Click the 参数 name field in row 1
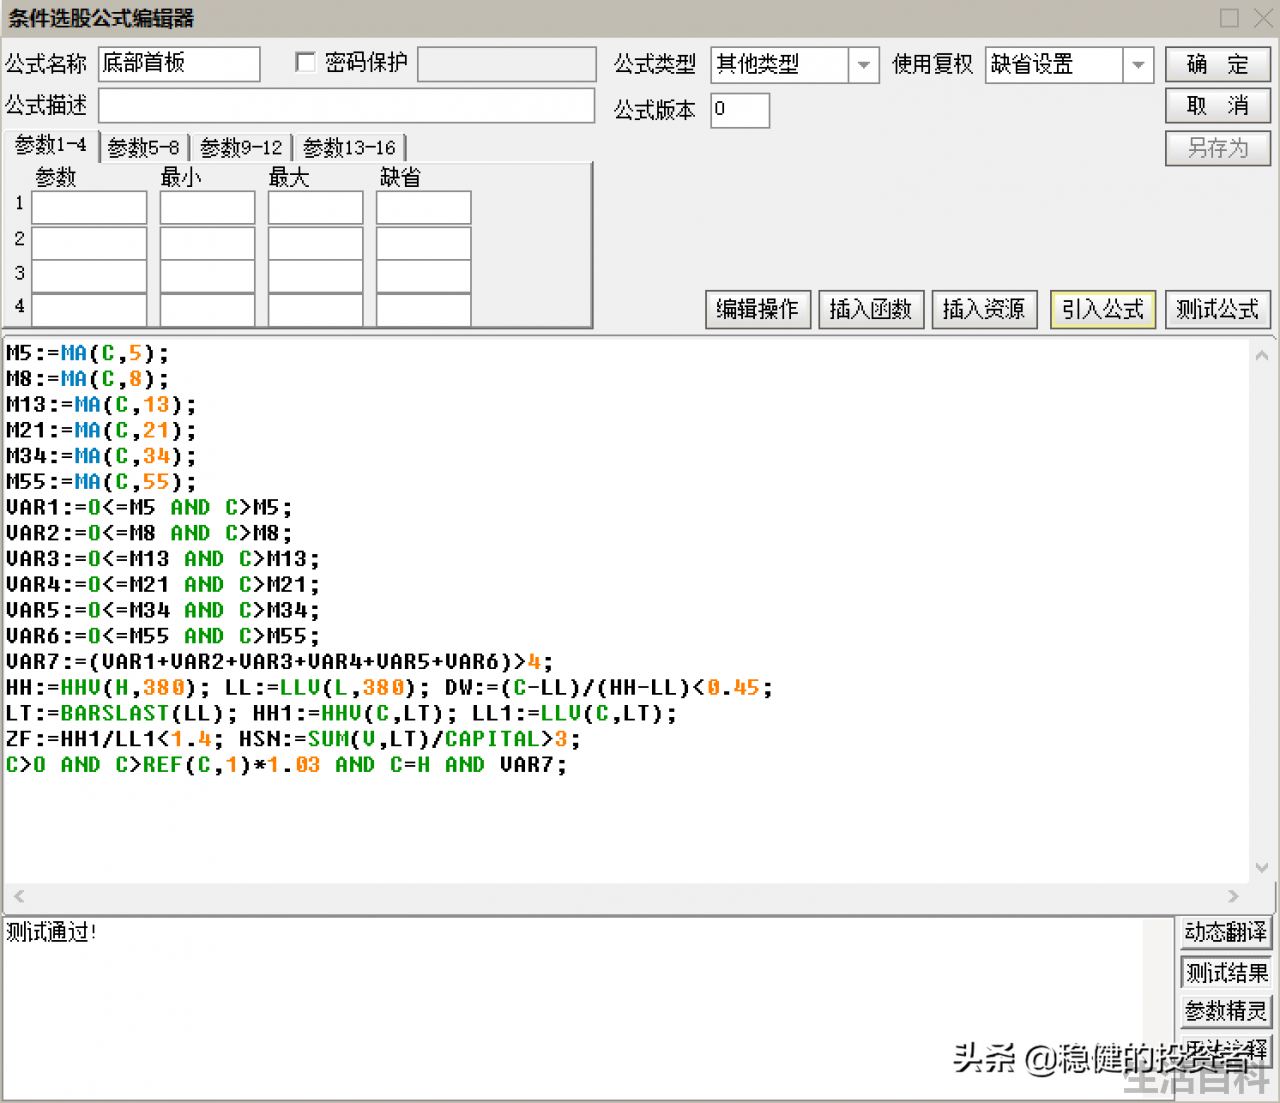This screenshot has width=1280, height=1103. 89,208
